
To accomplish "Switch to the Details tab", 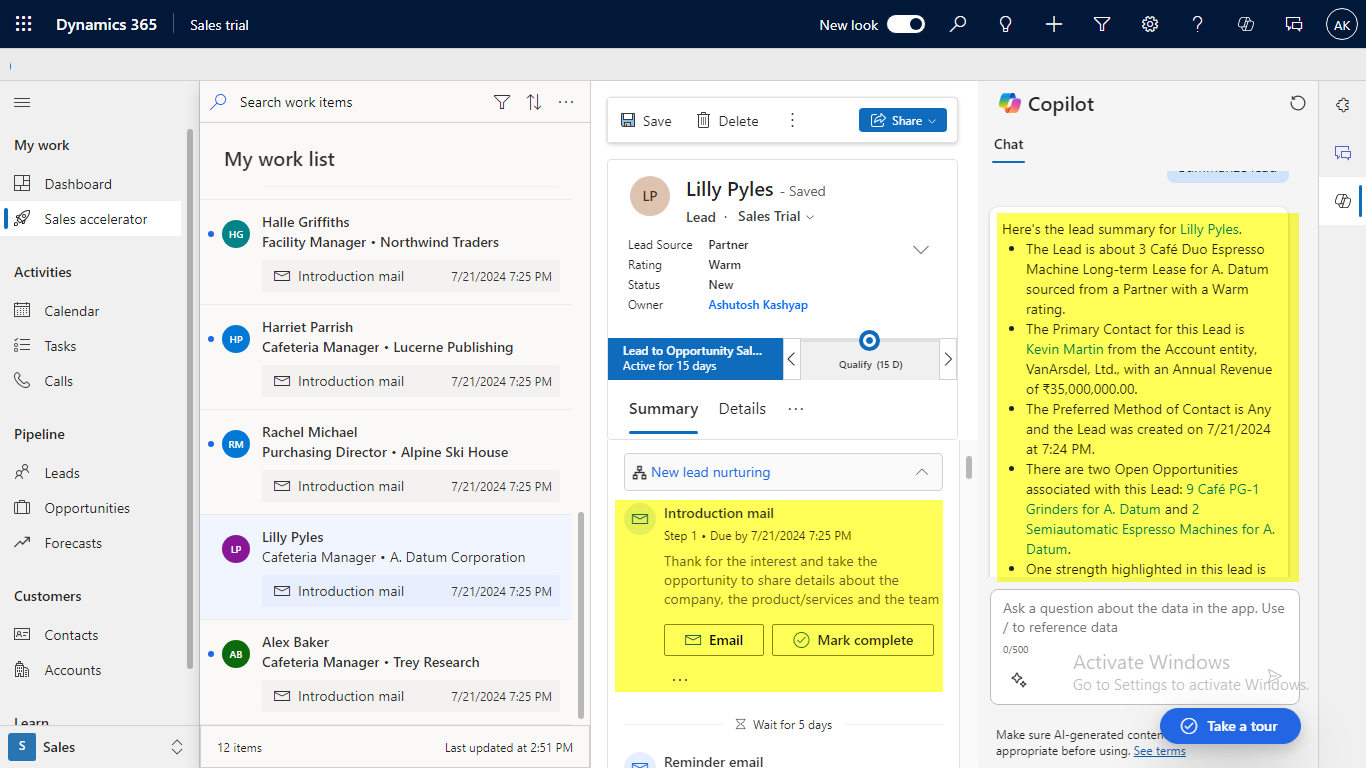I will [742, 409].
